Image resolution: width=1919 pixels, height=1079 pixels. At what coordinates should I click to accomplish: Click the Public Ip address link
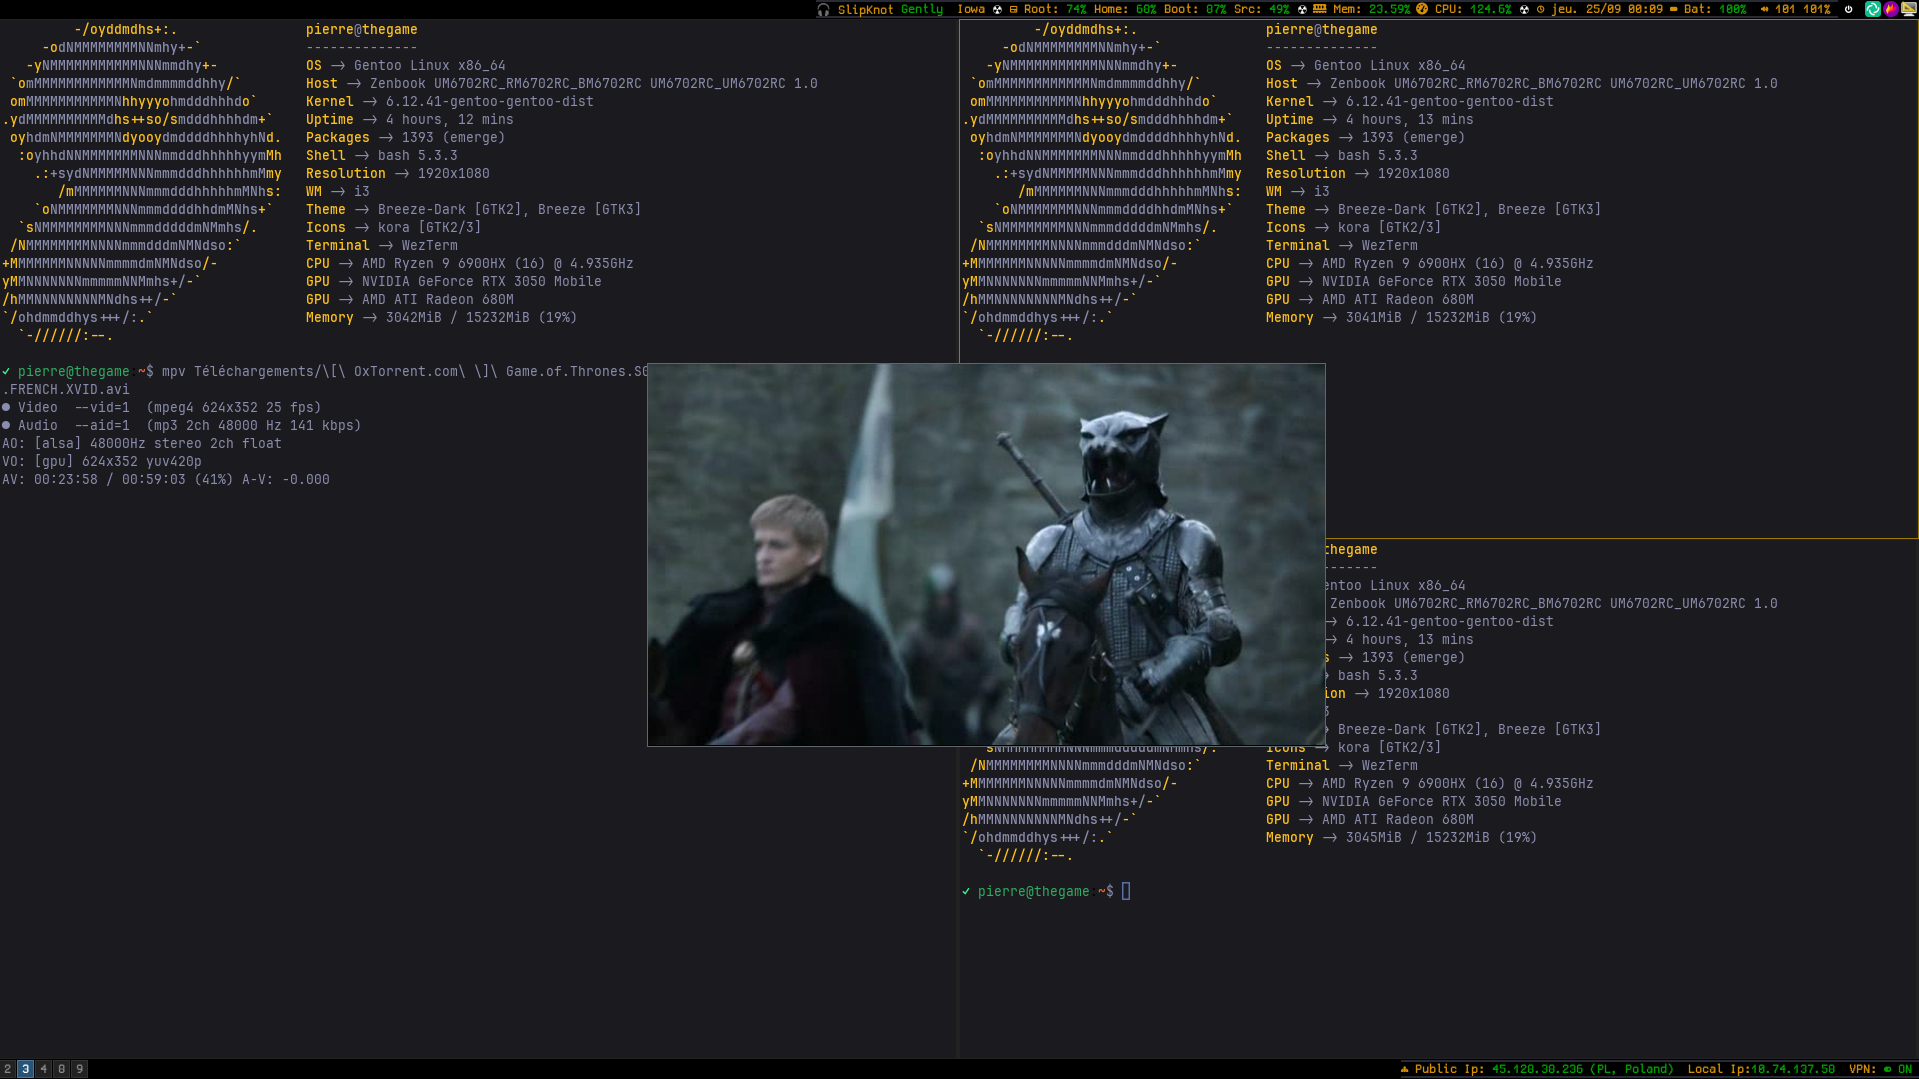pyautogui.click(x=1535, y=1070)
